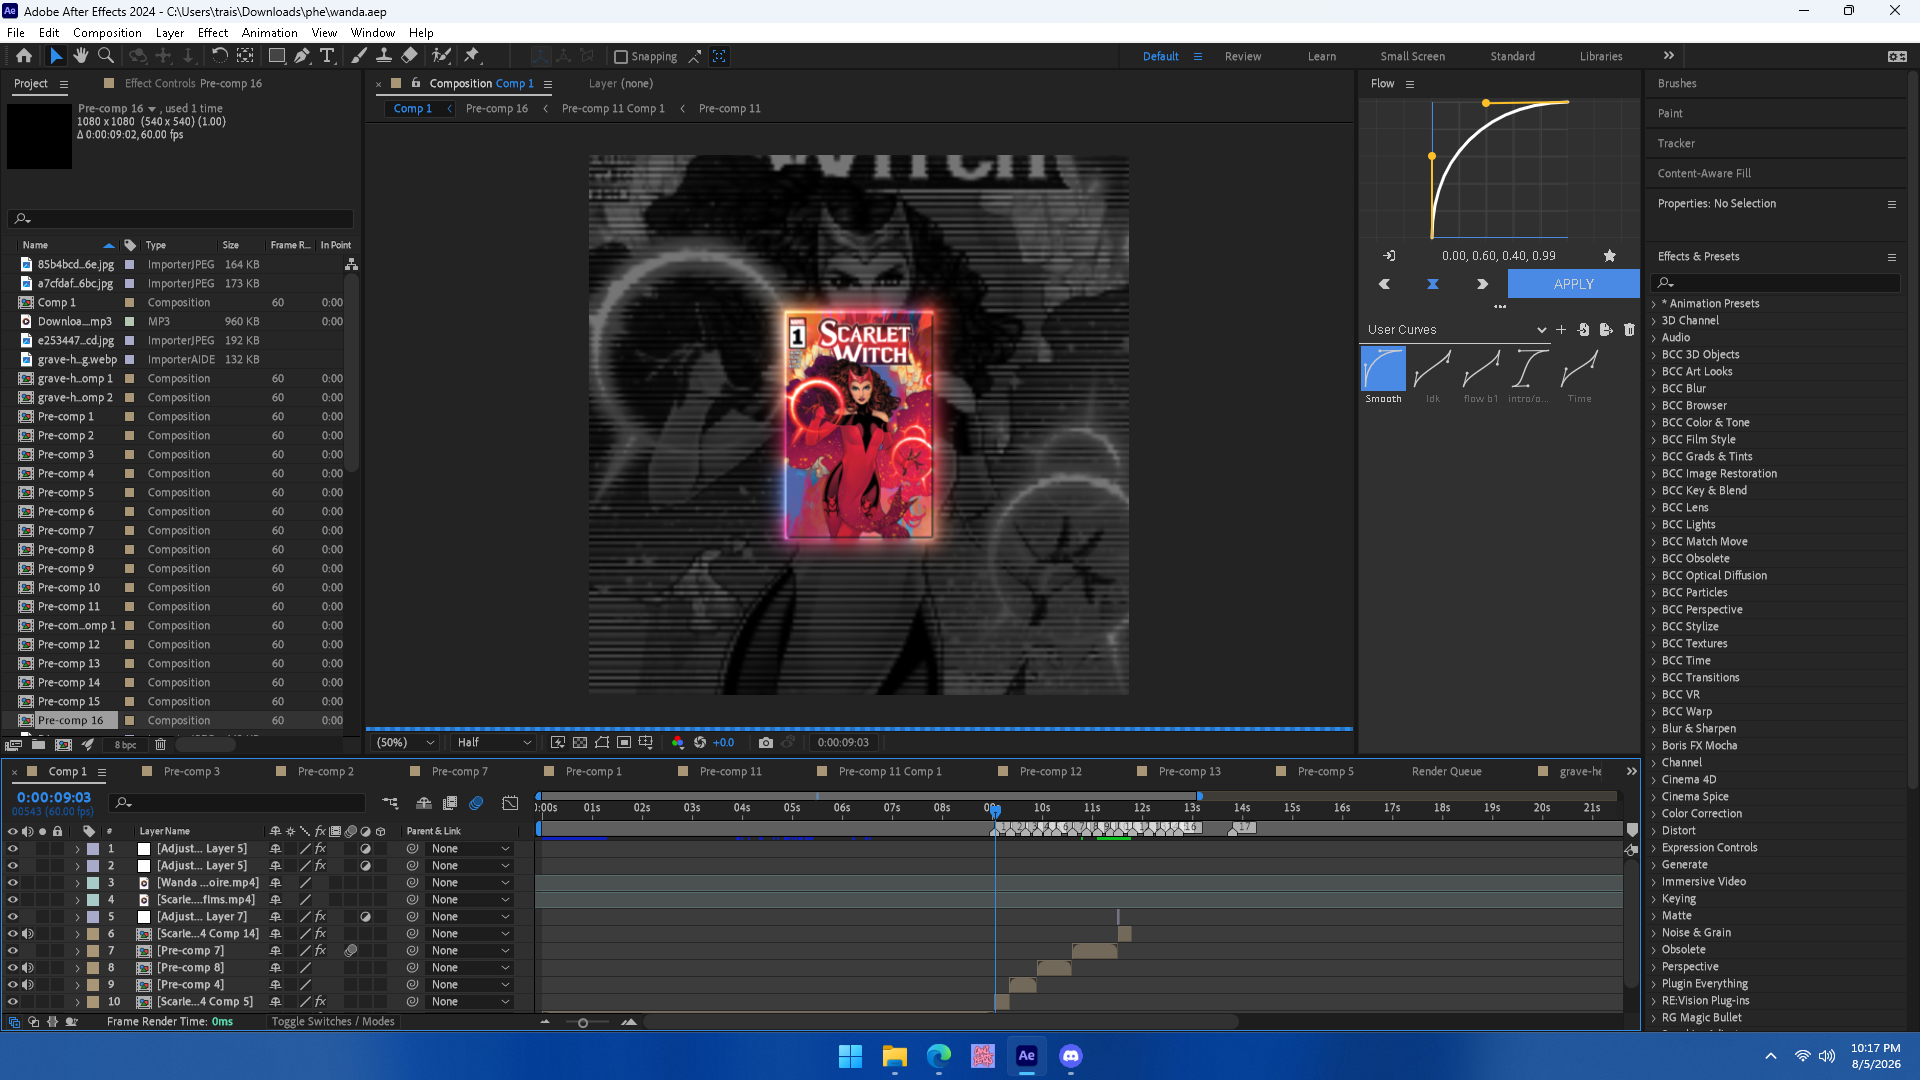
Task: Select the Eraser tool
Action: [x=410, y=56]
